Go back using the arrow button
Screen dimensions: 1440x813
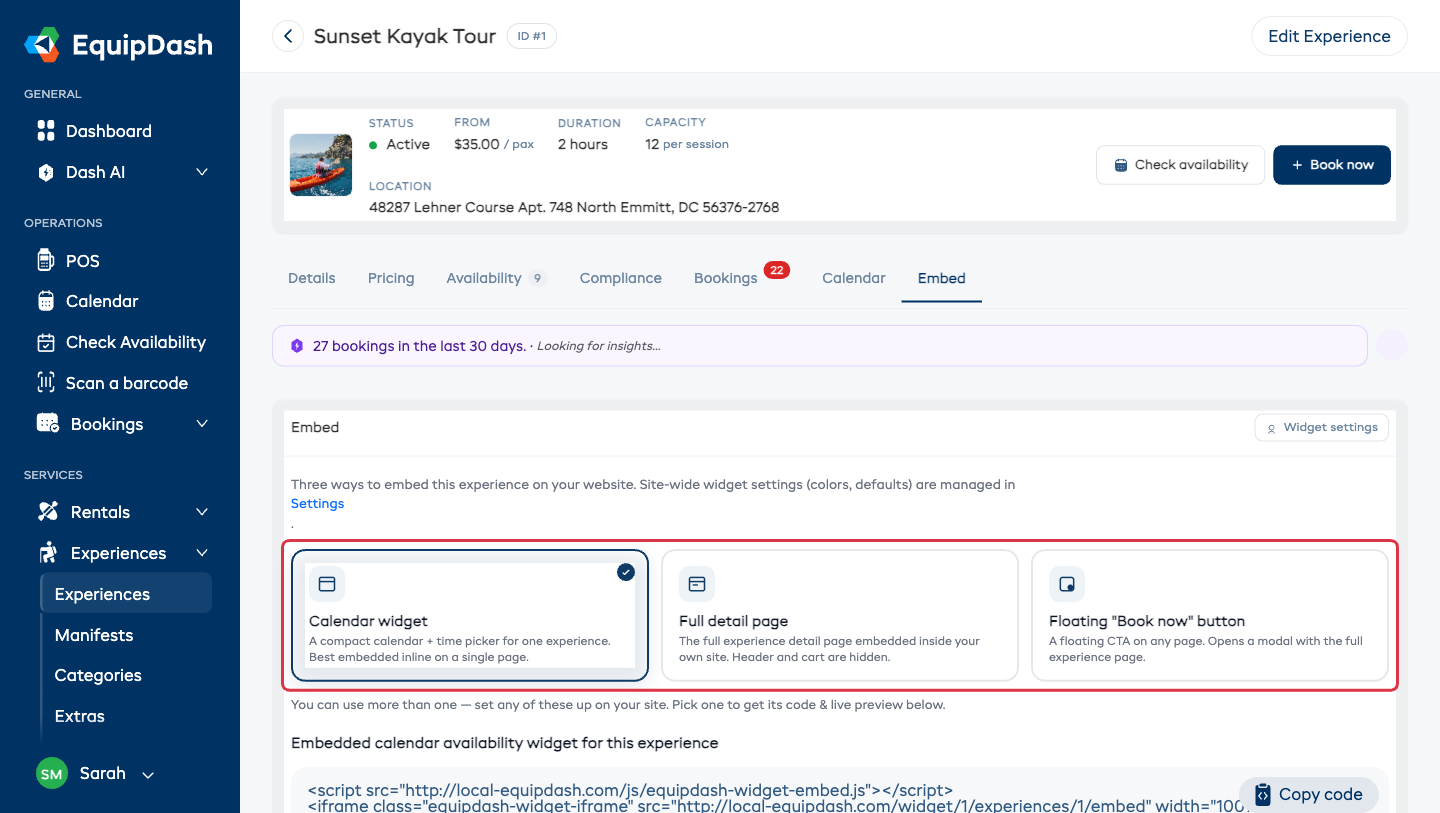tap(288, 37)
